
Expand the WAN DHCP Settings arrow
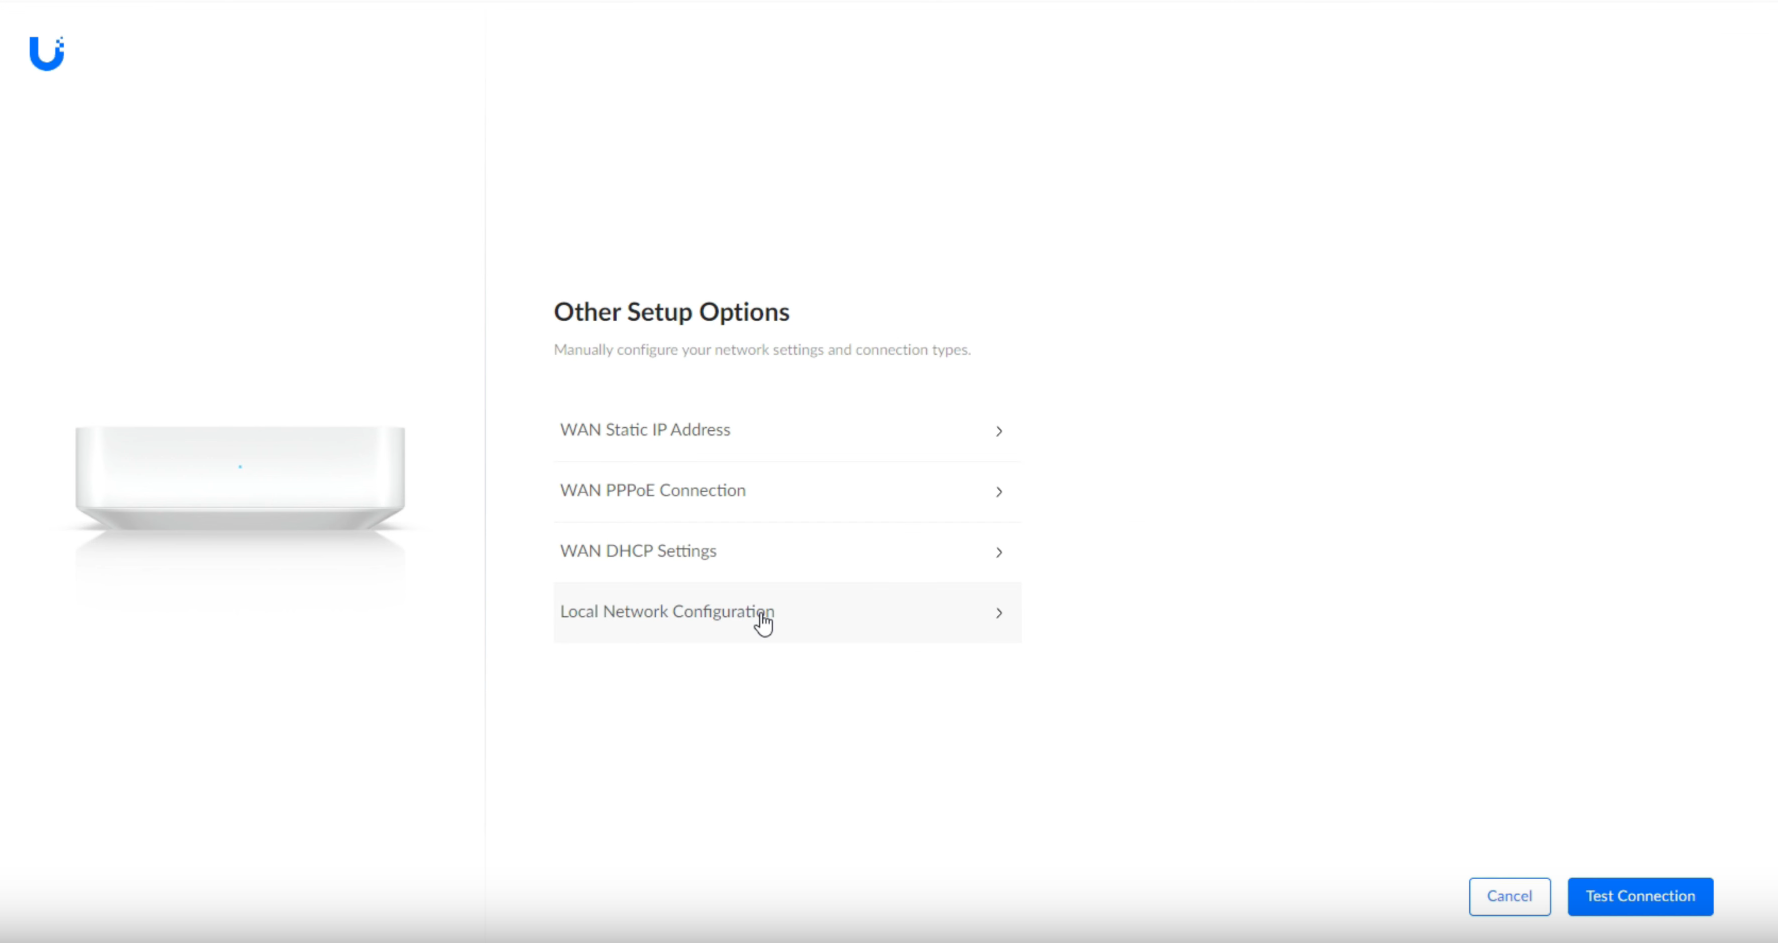pos(998,552)
